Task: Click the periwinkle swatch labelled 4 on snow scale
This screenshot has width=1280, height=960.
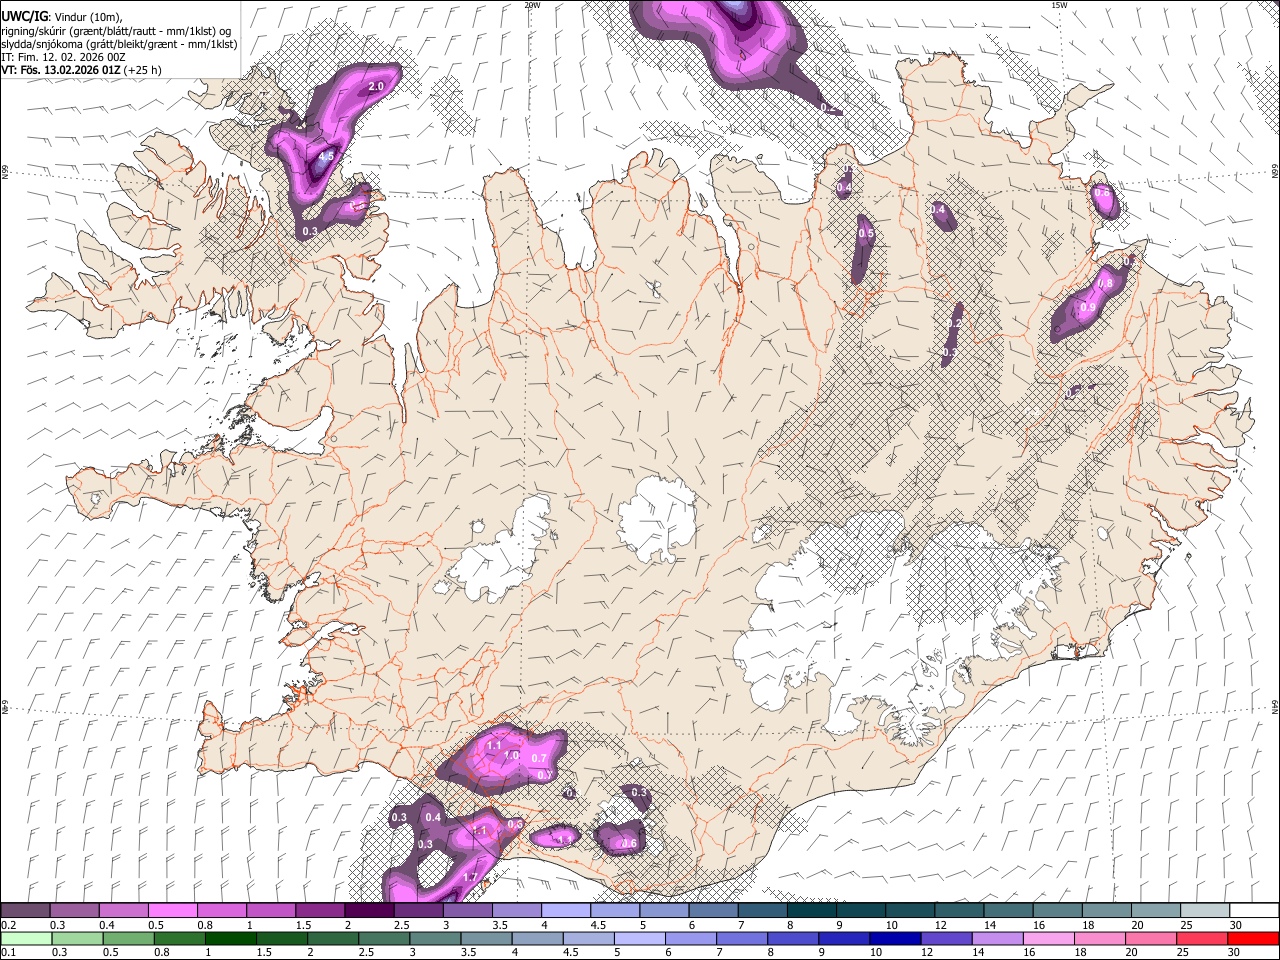Action: point(566,910)
